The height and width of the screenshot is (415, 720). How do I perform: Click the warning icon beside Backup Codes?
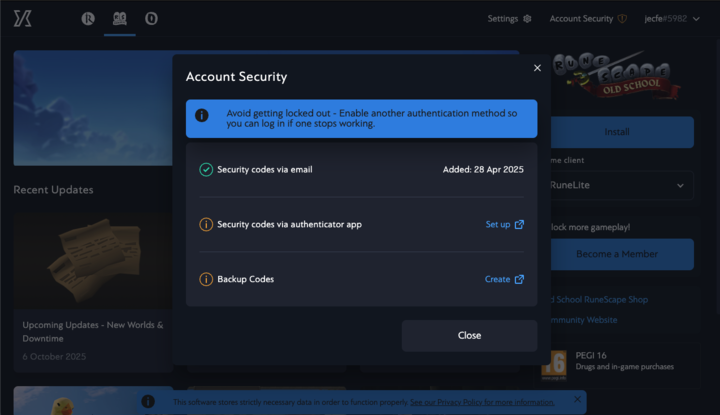[x=206, y=280]
